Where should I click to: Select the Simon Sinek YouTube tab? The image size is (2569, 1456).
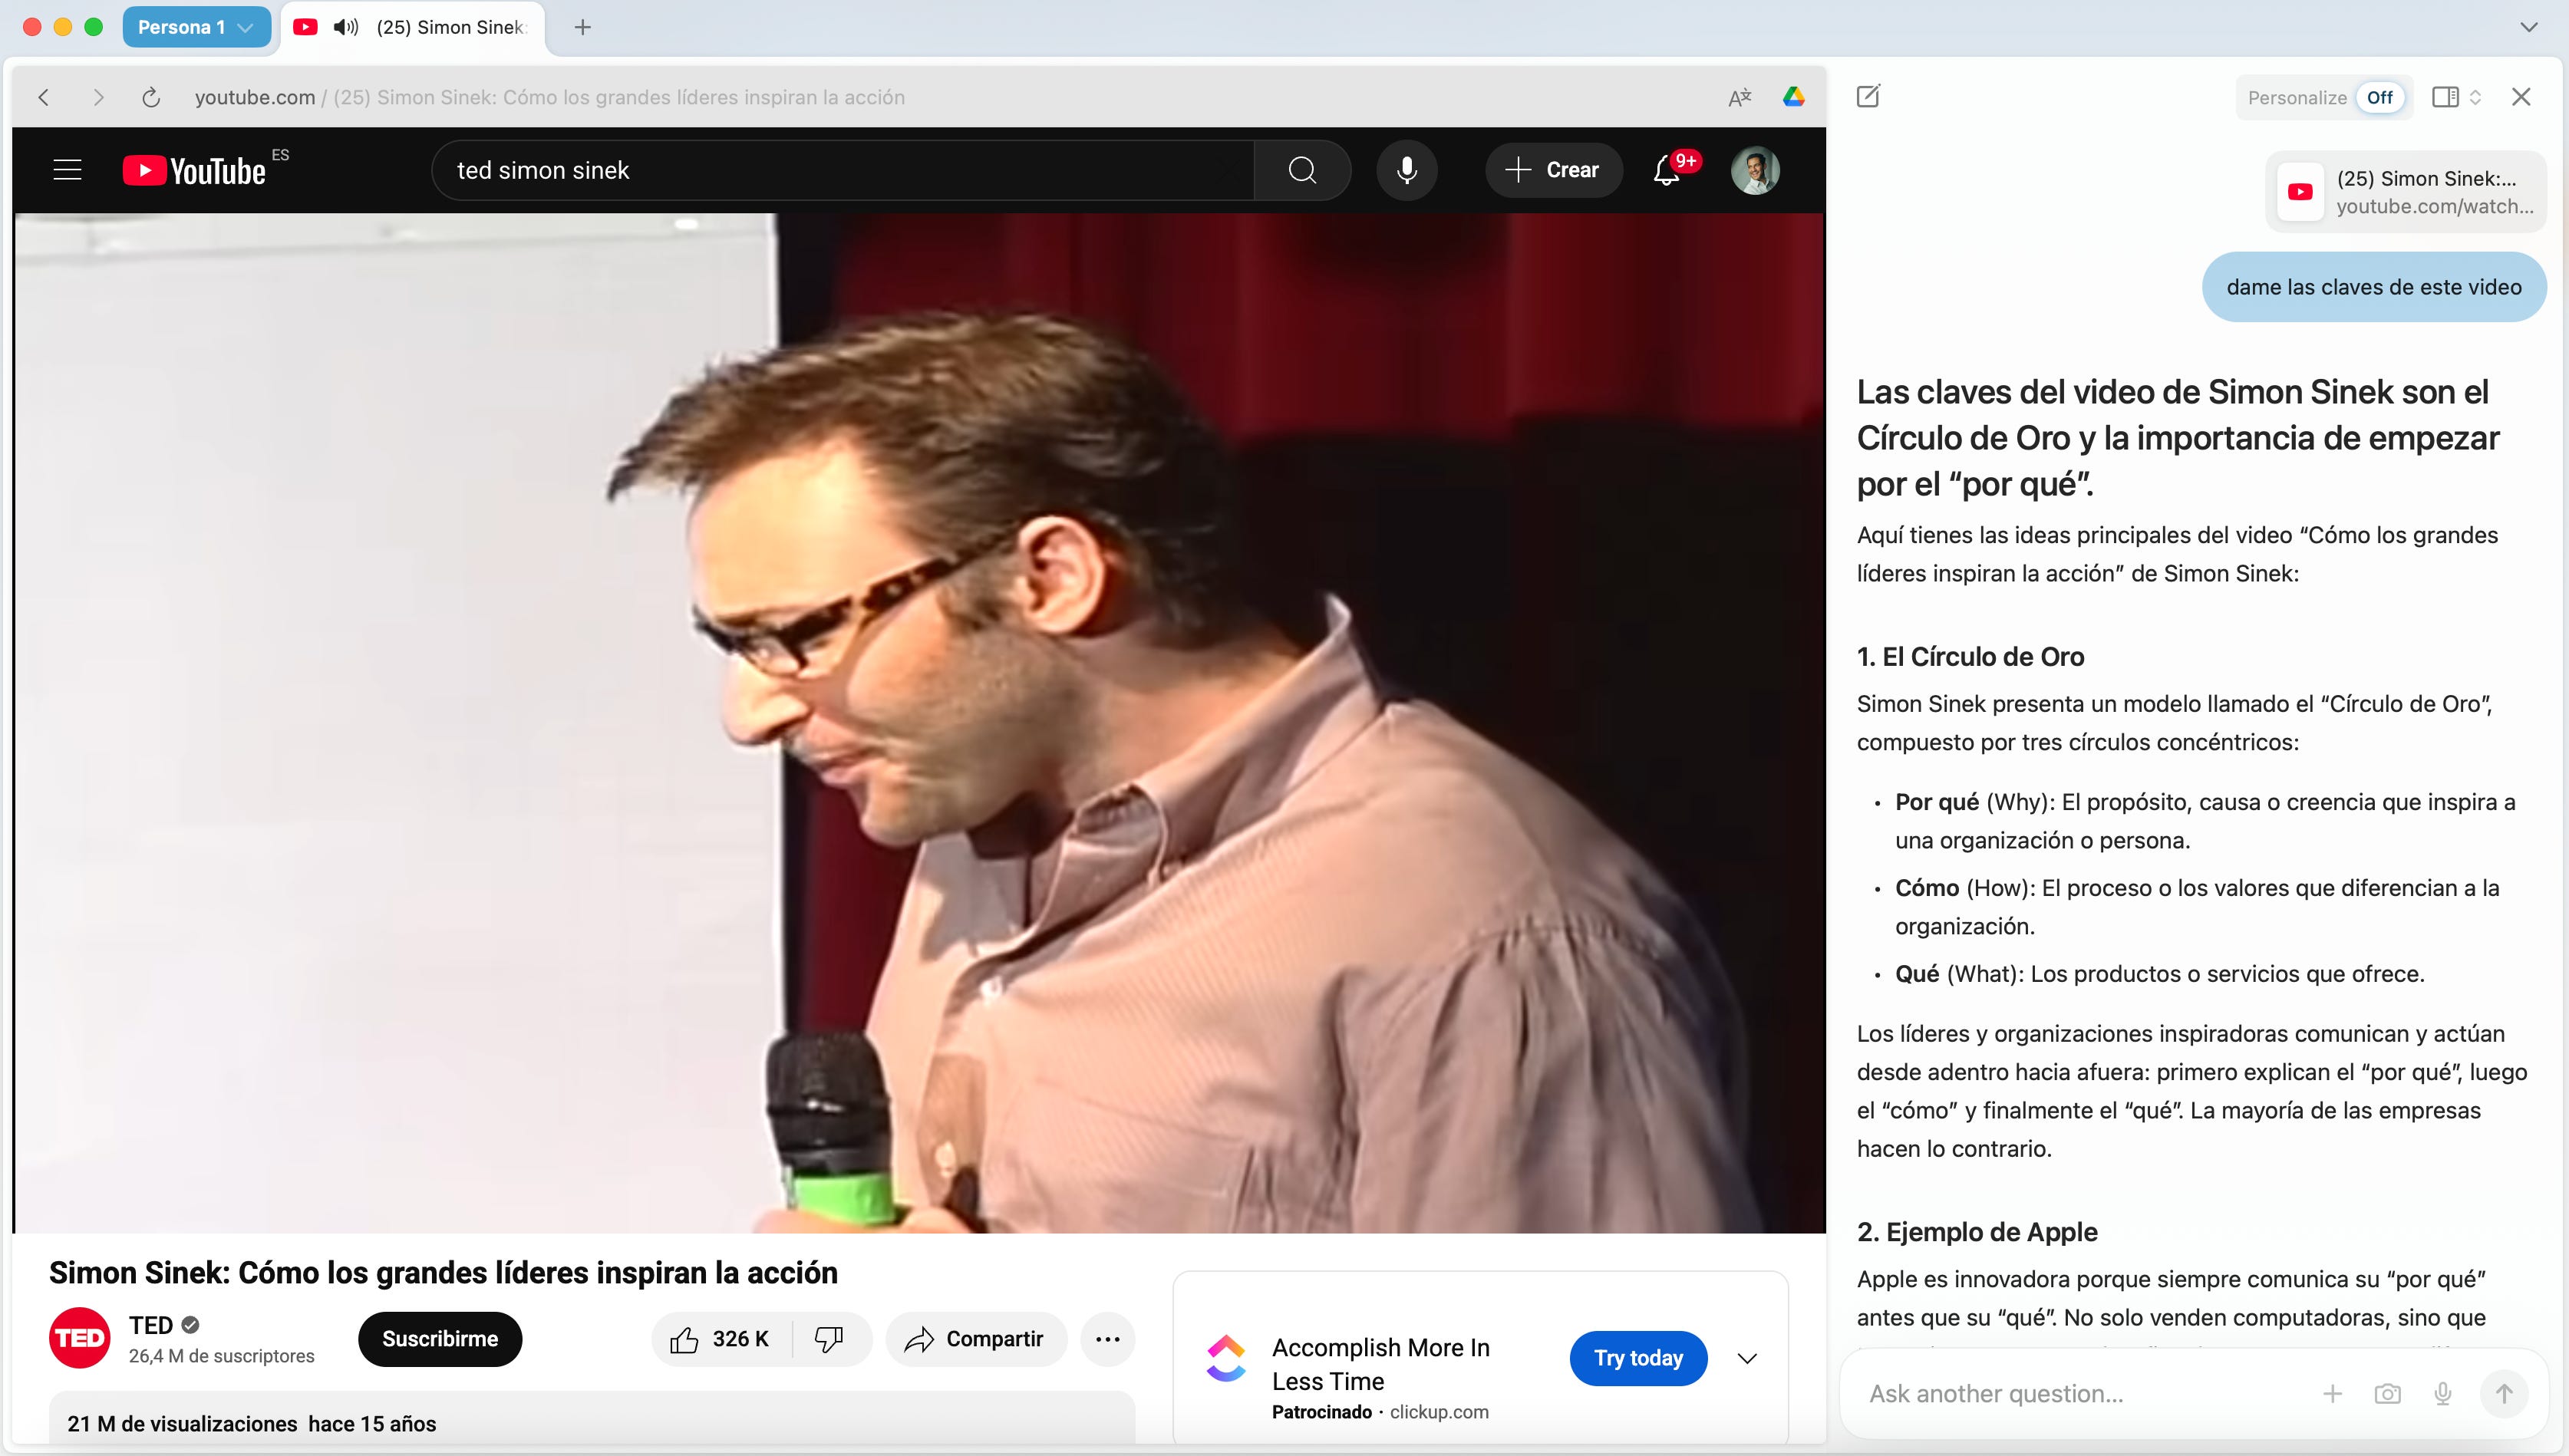(x=450, y=27)
